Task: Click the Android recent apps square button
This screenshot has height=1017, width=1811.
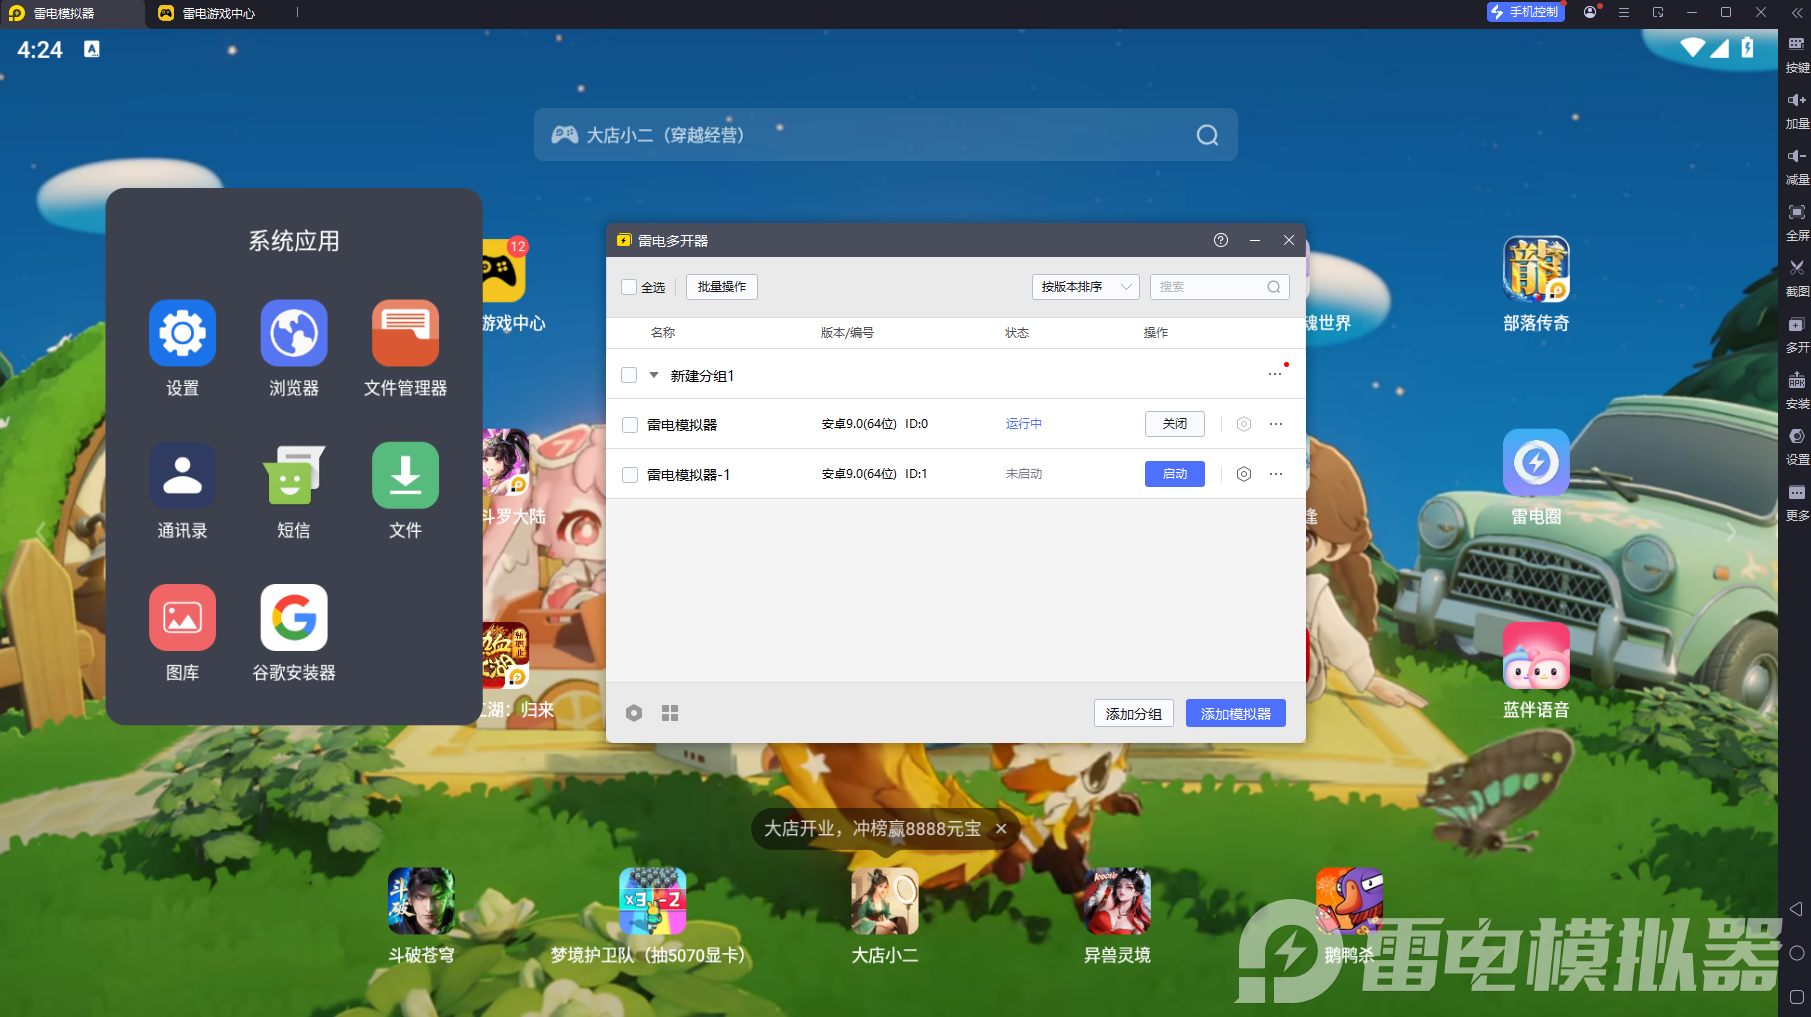Action: click(1796, 997)
